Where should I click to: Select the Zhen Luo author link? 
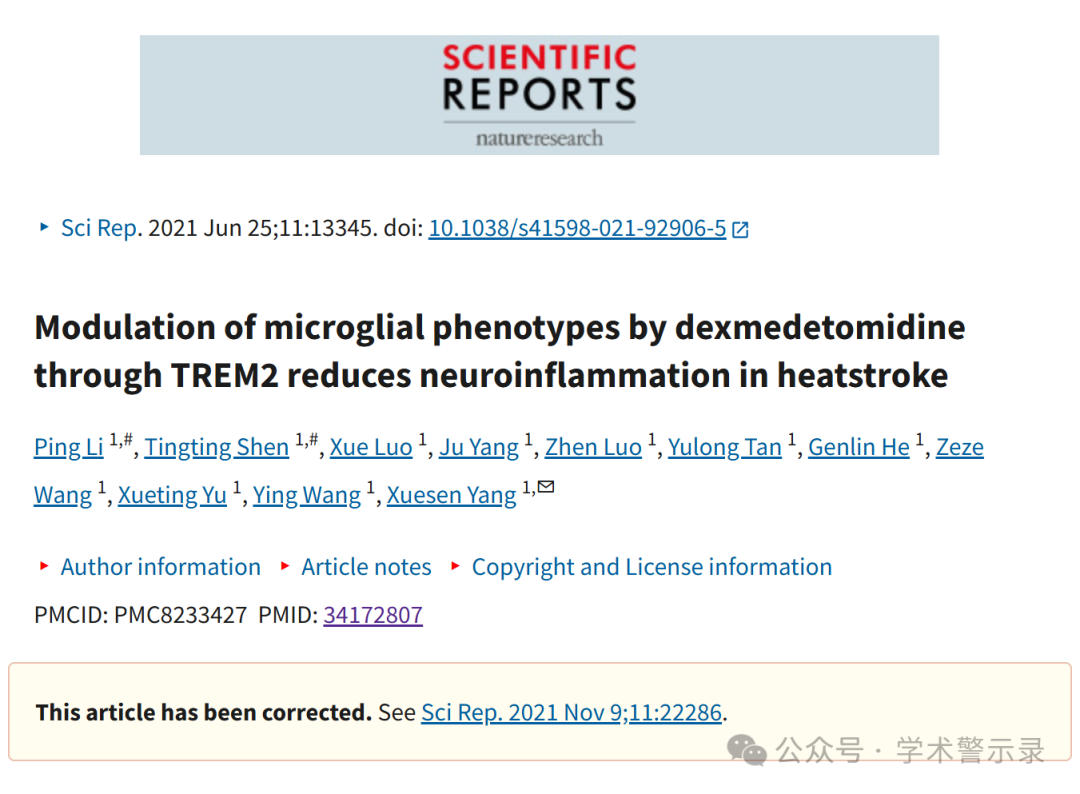(593, 447)
